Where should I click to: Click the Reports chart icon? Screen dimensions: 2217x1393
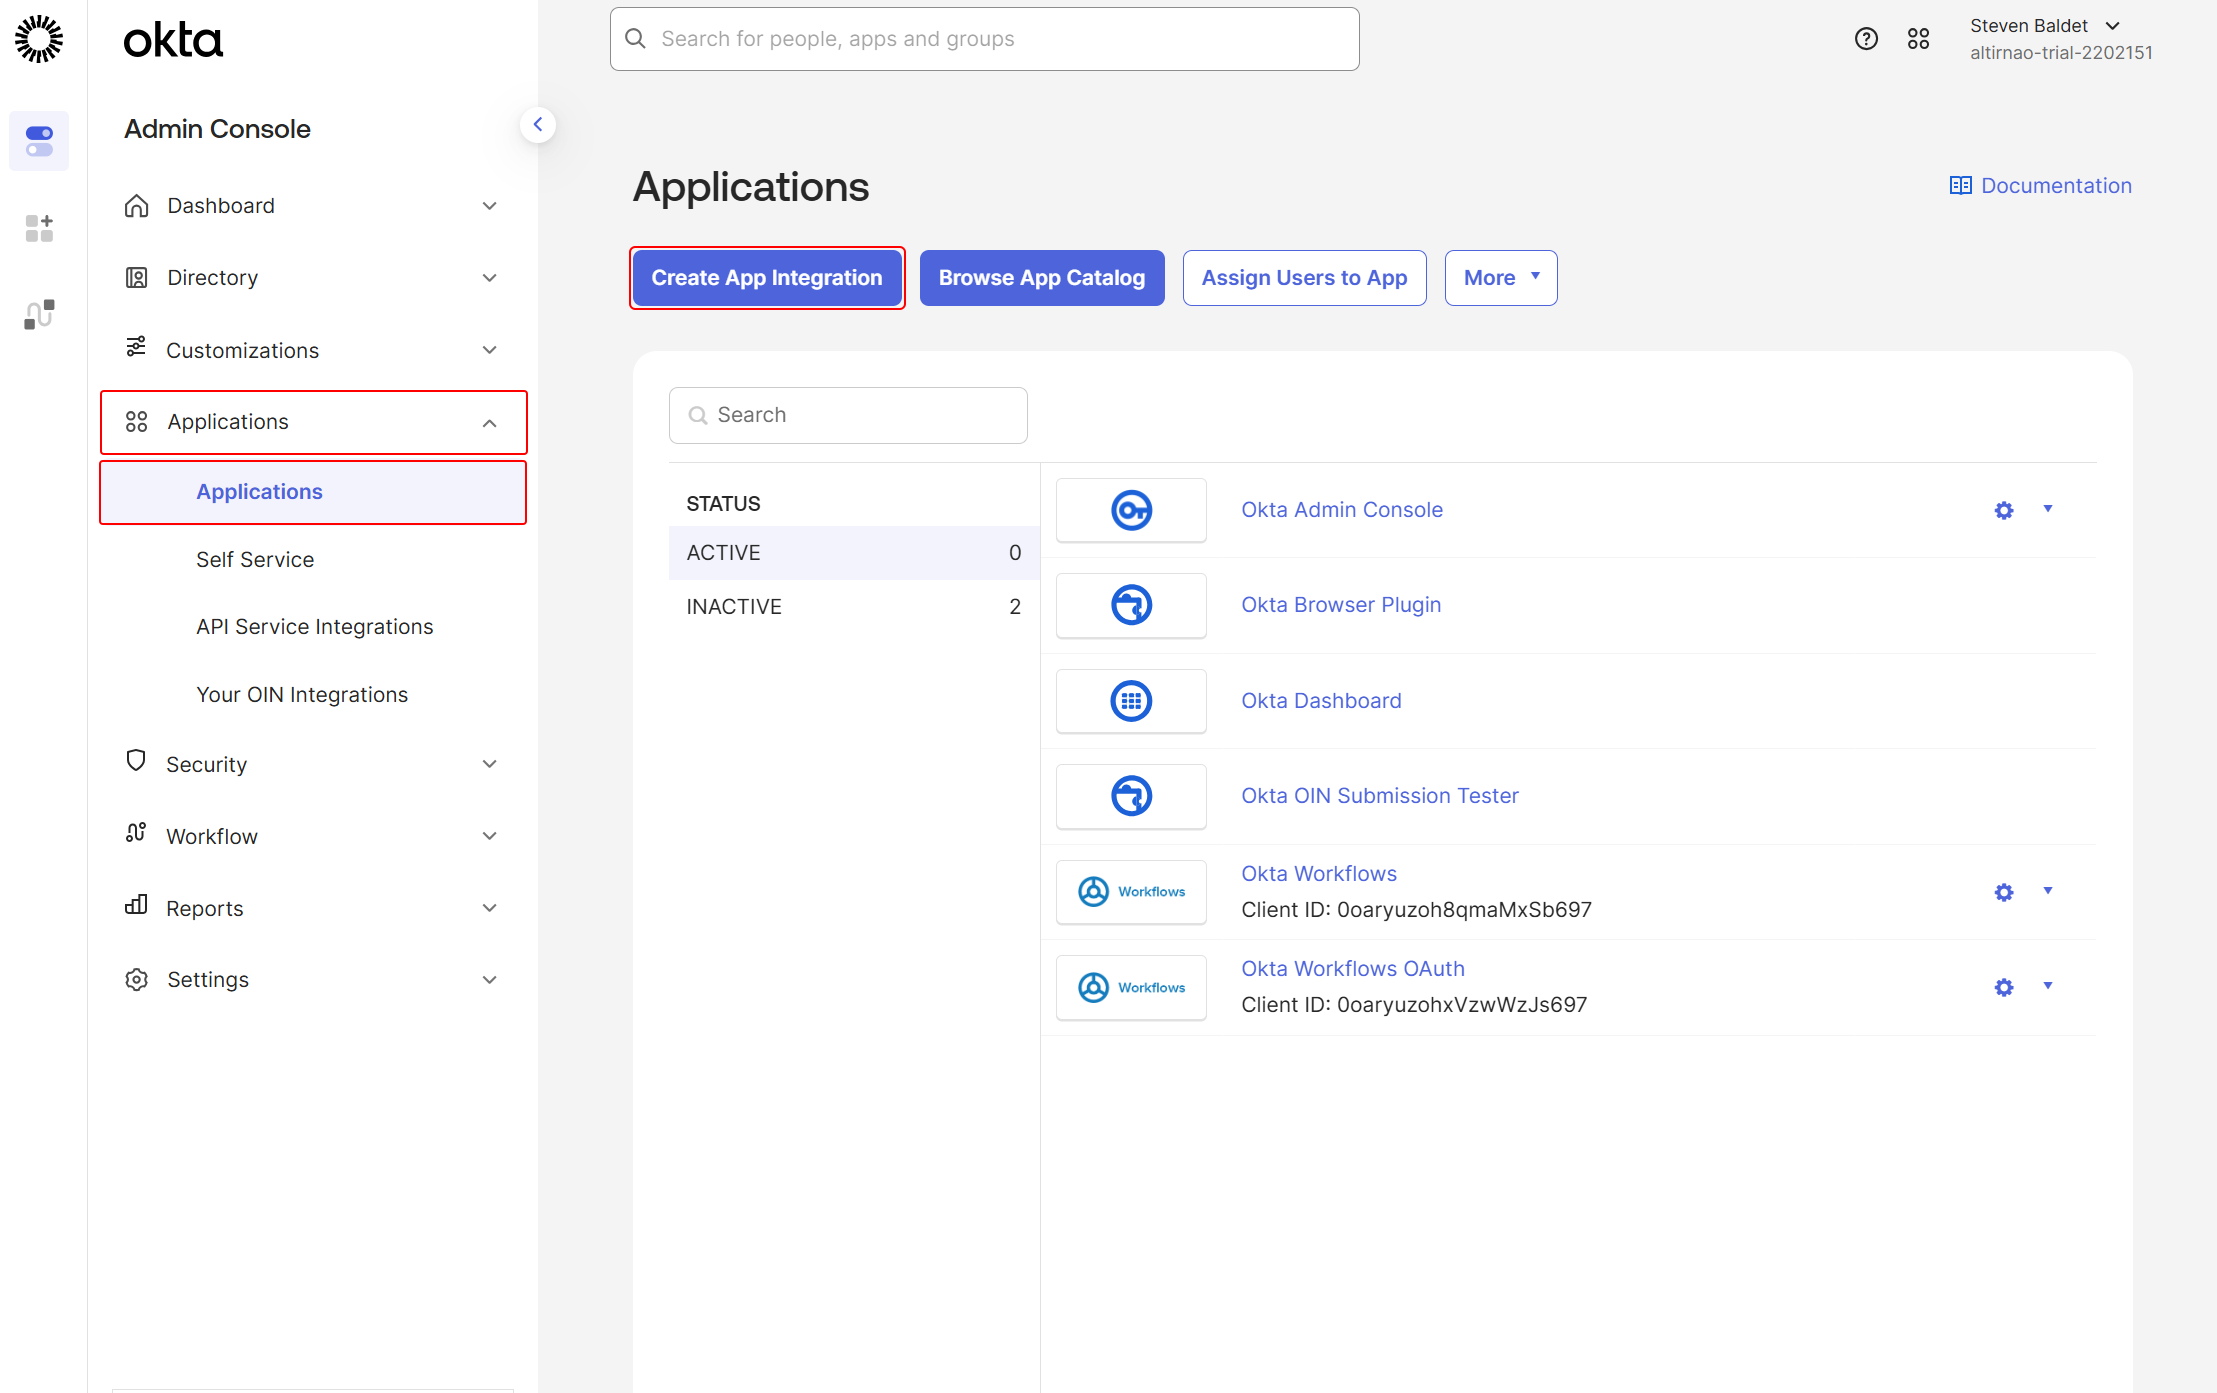[x=136, y=905]
